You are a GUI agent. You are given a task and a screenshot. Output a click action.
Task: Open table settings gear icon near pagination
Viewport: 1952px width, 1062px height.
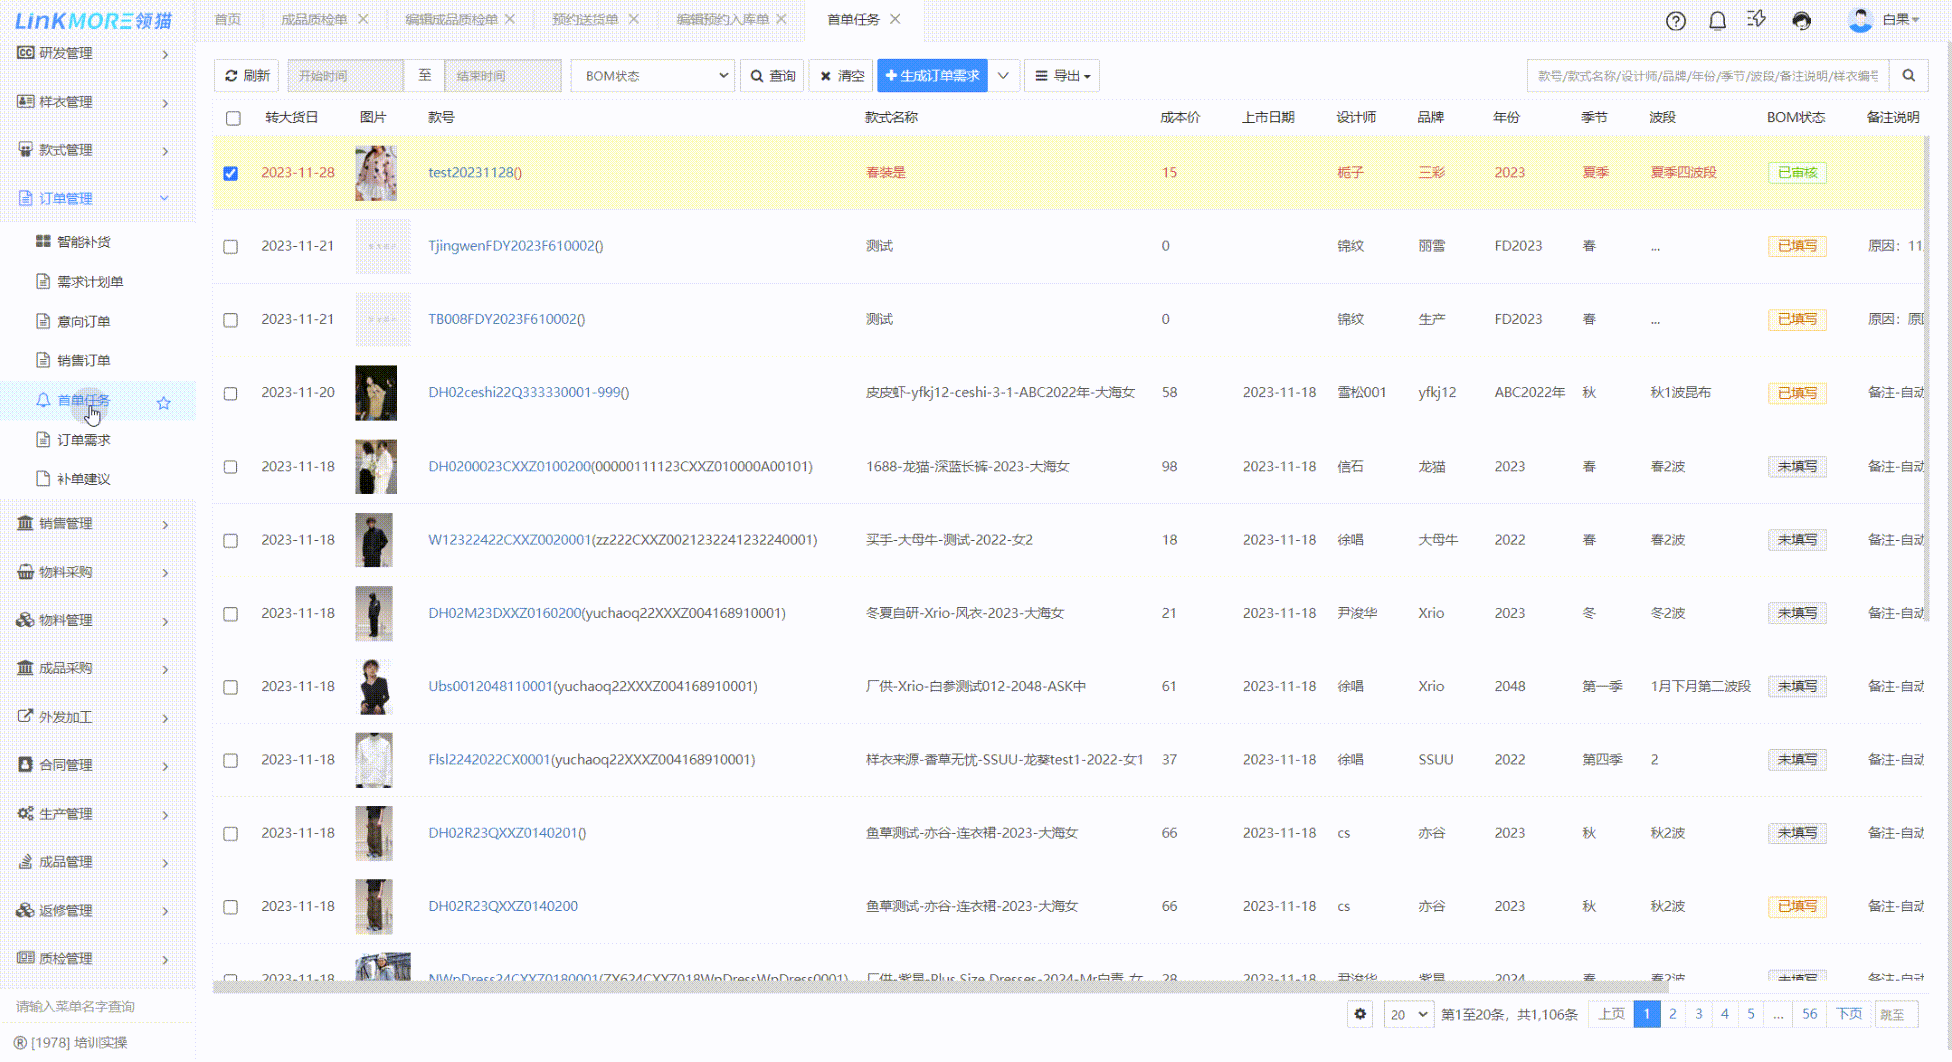coord(1360,1014)
